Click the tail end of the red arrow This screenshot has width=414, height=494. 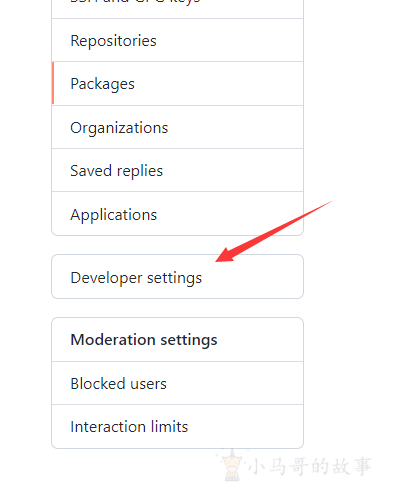pyautogui.click(x=328, y=203)
